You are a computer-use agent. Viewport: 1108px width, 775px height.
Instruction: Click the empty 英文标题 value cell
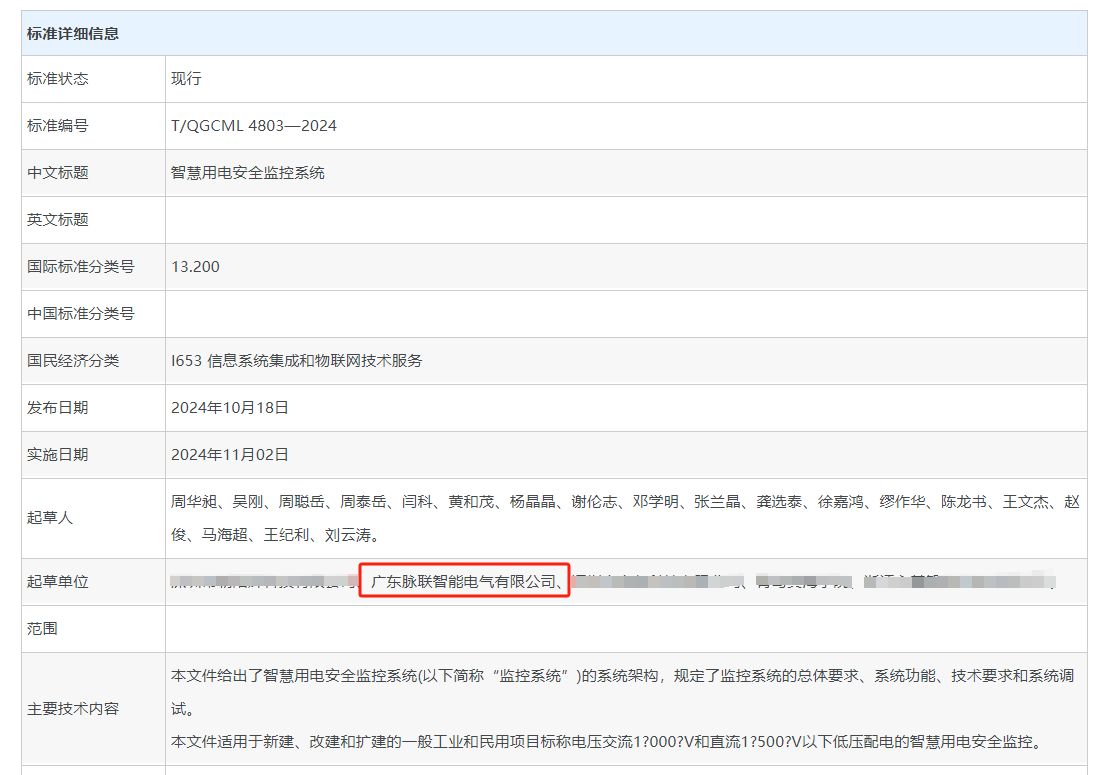pos(625,220)
